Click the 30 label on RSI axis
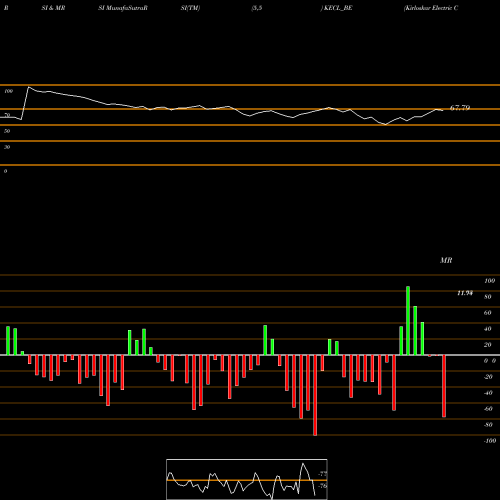This screenshot has height=500, width=500. click(7, 147)
